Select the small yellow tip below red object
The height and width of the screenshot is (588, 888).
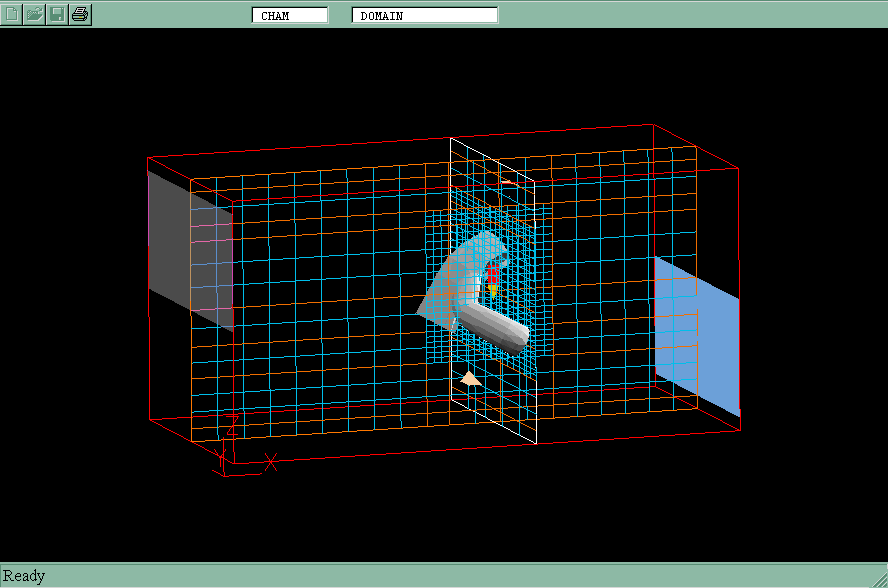(492, 290)
